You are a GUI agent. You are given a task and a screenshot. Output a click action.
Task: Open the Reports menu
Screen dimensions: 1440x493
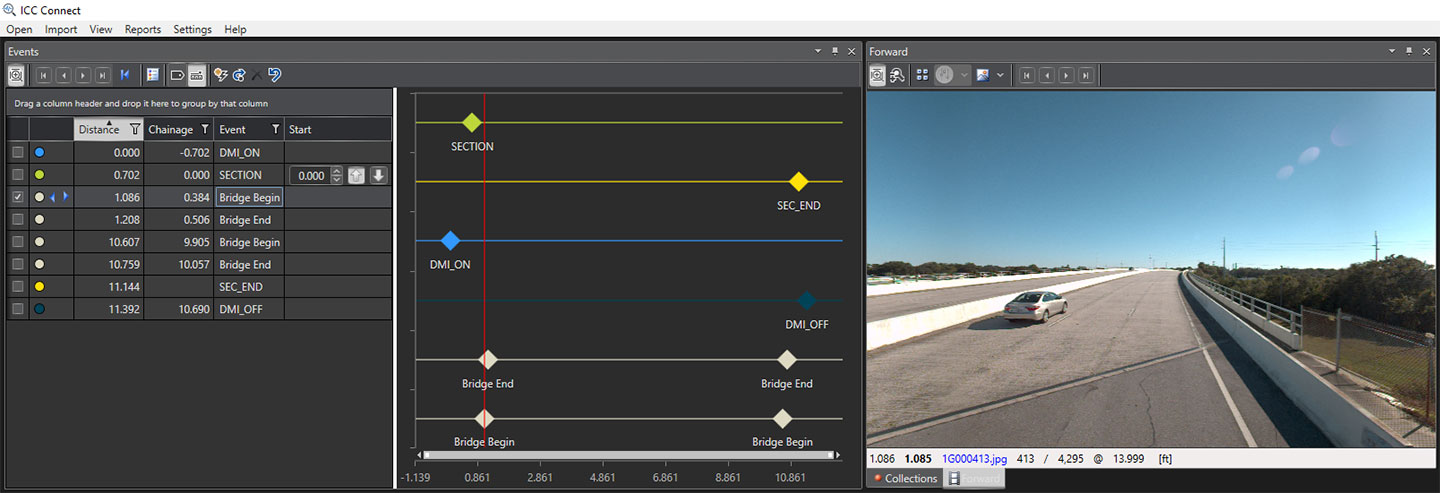(x=142, y=29)
